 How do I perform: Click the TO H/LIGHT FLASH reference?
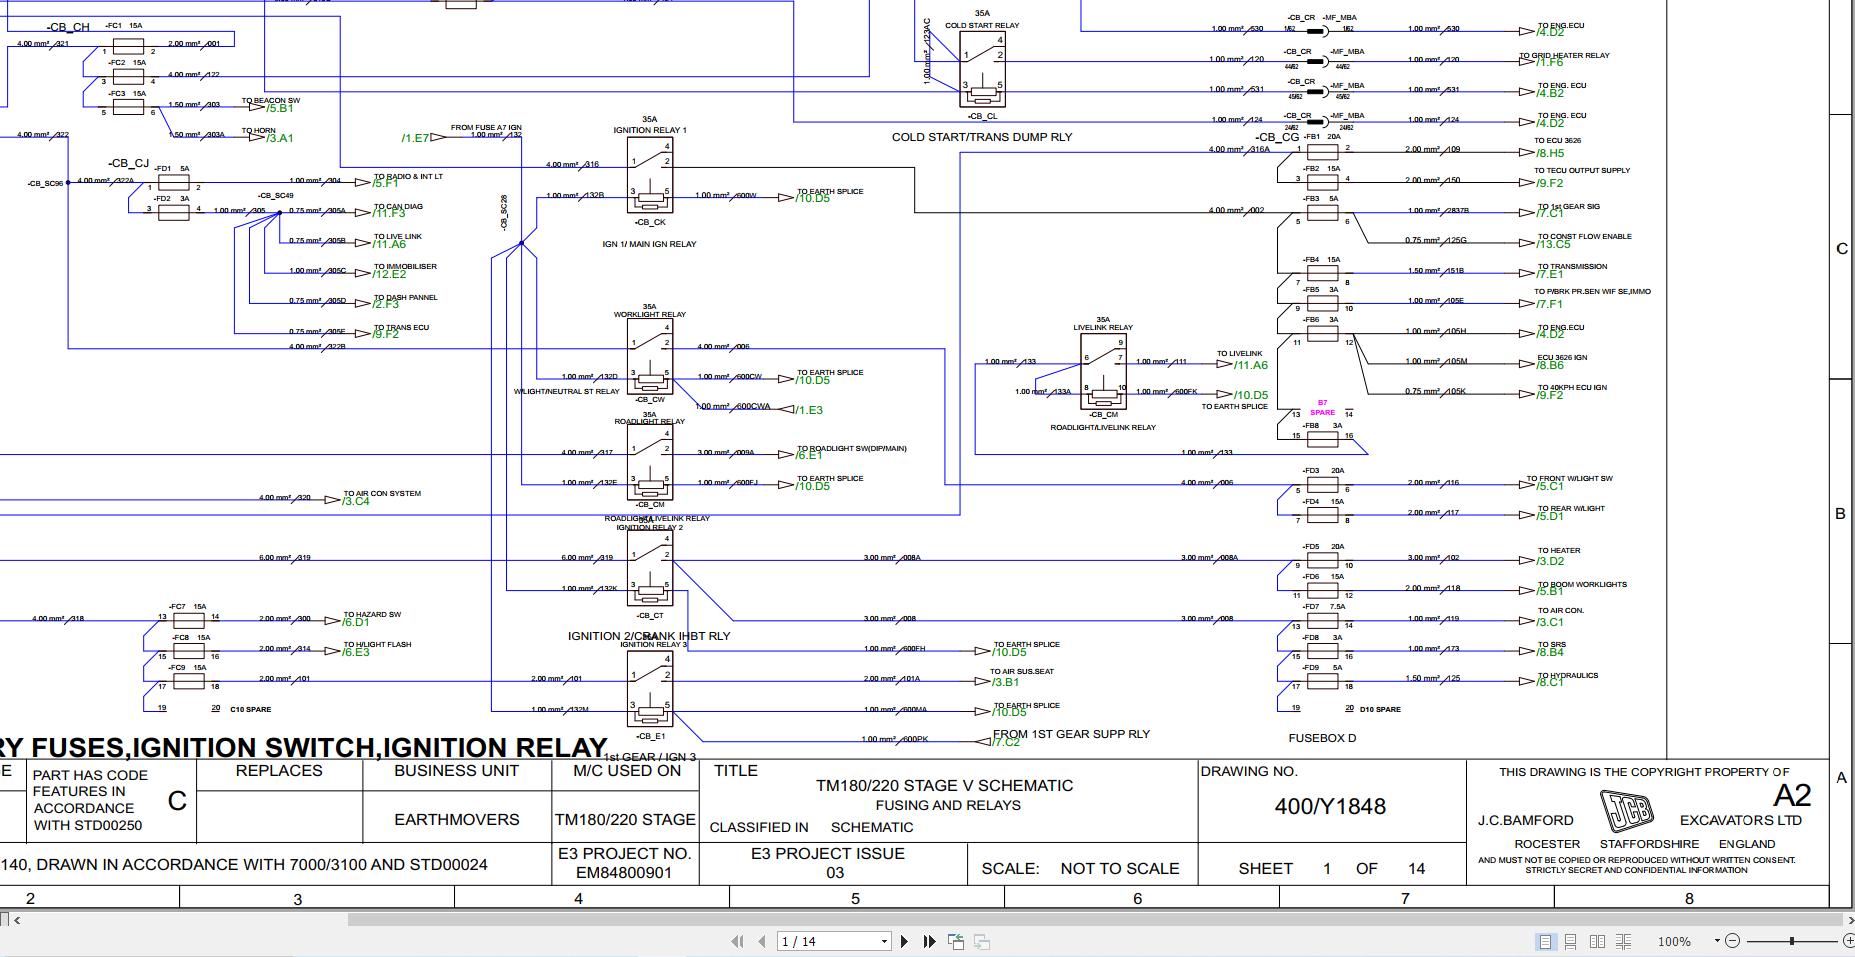[376, 644]
